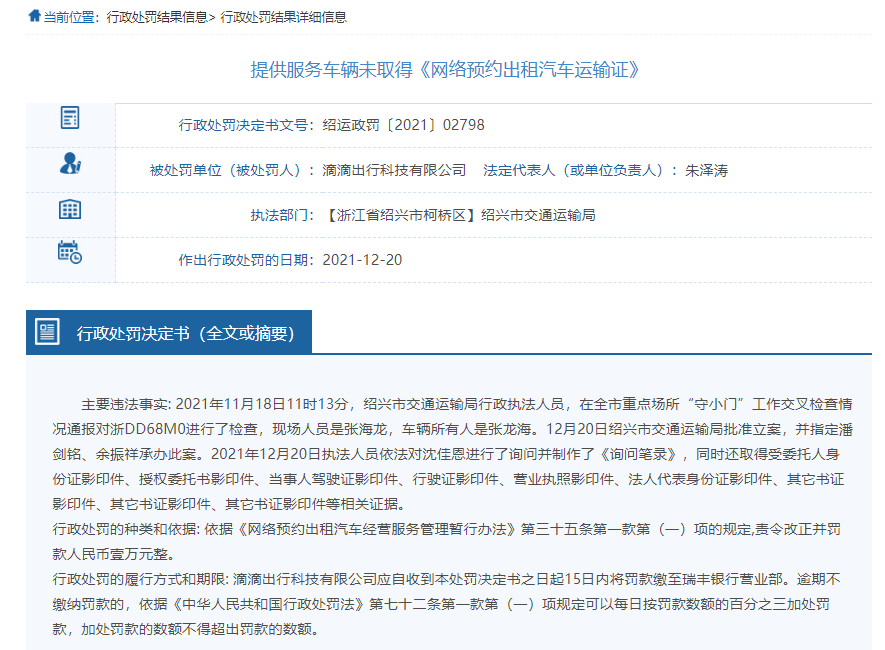Click 《网络预约出租汽车经营服务管理暂行办法》 reference

(377, 529)
